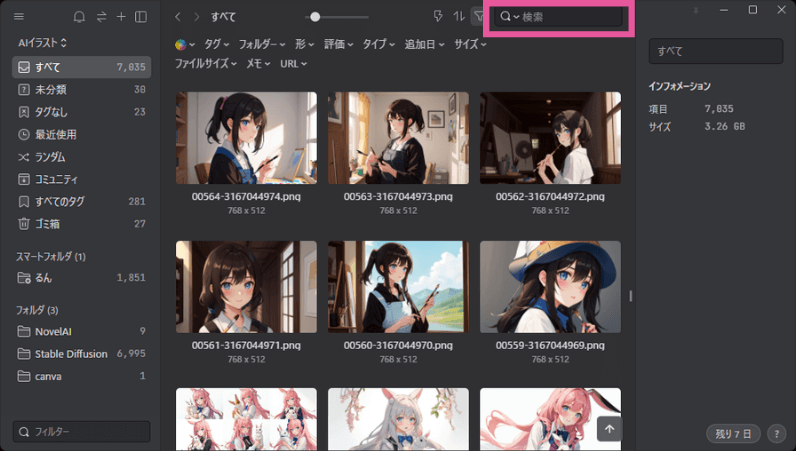Select タグなし in the sidebar
Image resolution: width=796 pixels, height=451 pixels.
81,112
